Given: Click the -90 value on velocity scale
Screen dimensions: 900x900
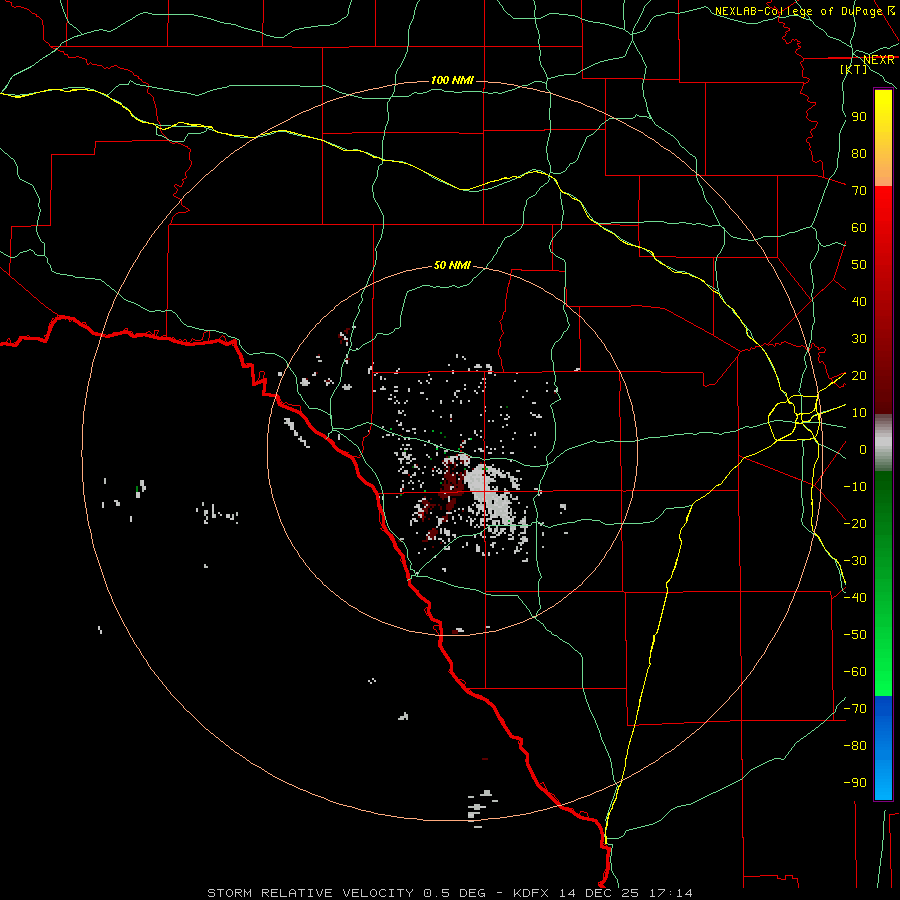Looking at the screenshot, I should (855, 783).
